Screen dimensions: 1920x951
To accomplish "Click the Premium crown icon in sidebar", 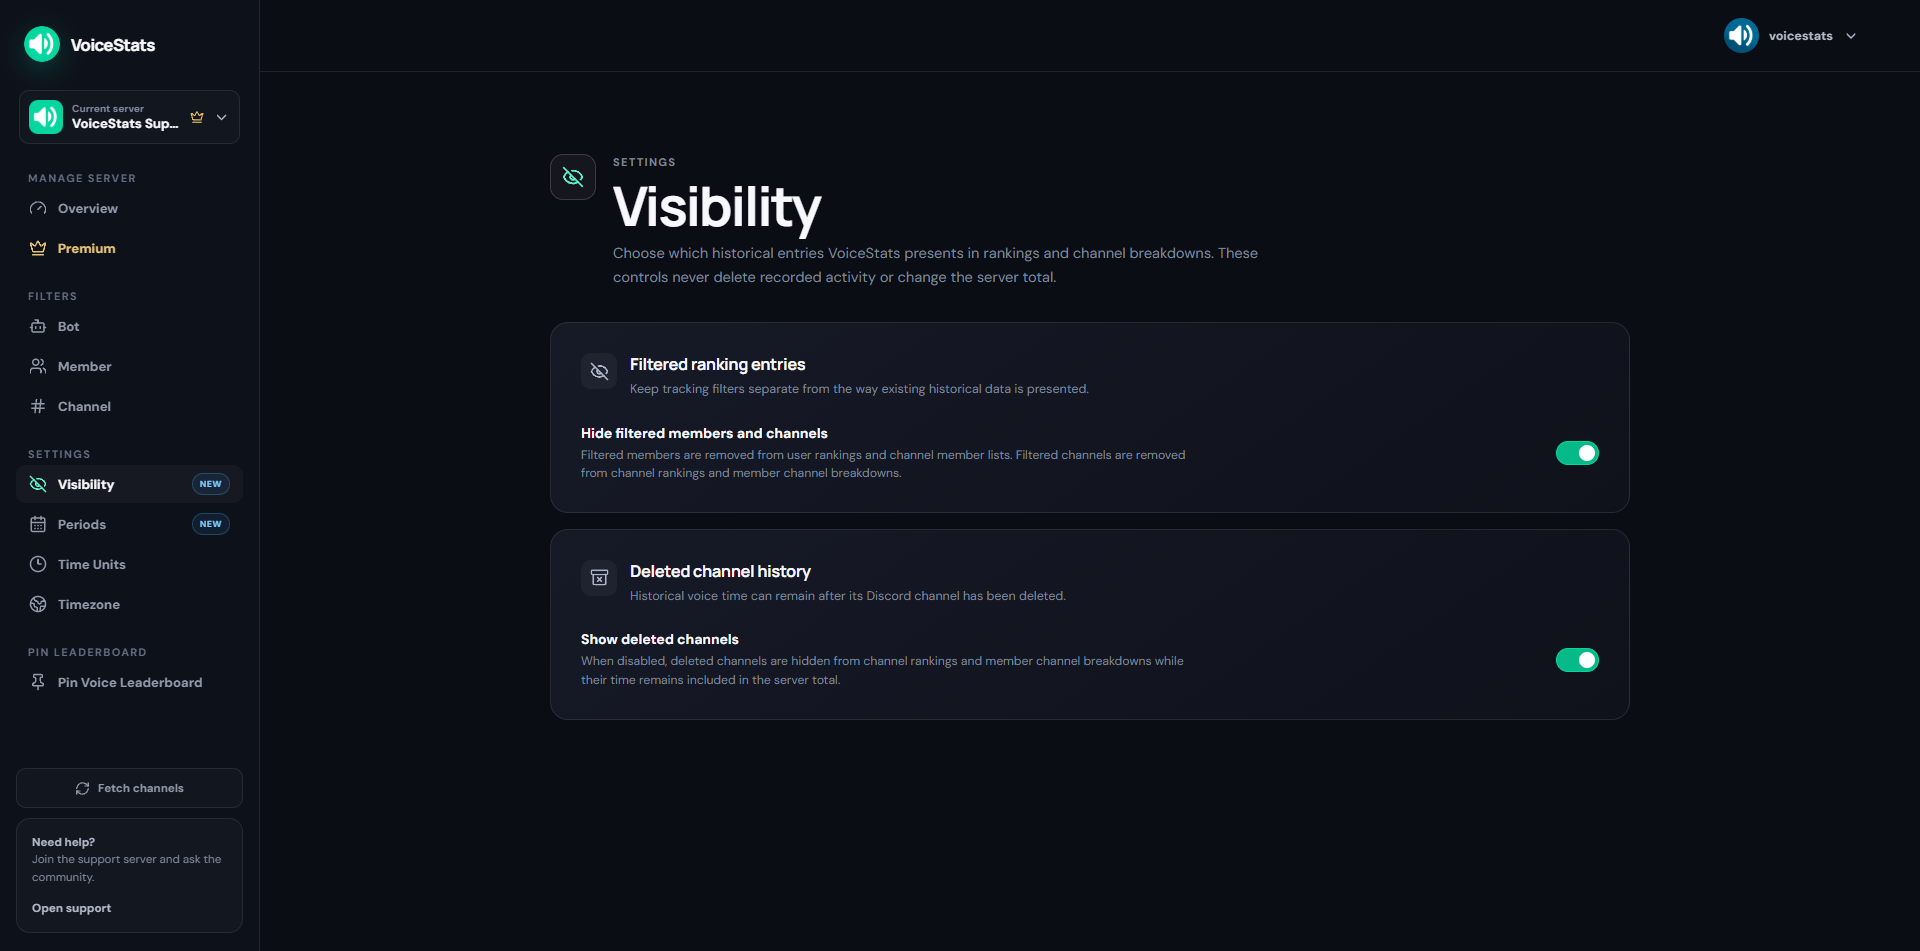I will pos(38,248).
